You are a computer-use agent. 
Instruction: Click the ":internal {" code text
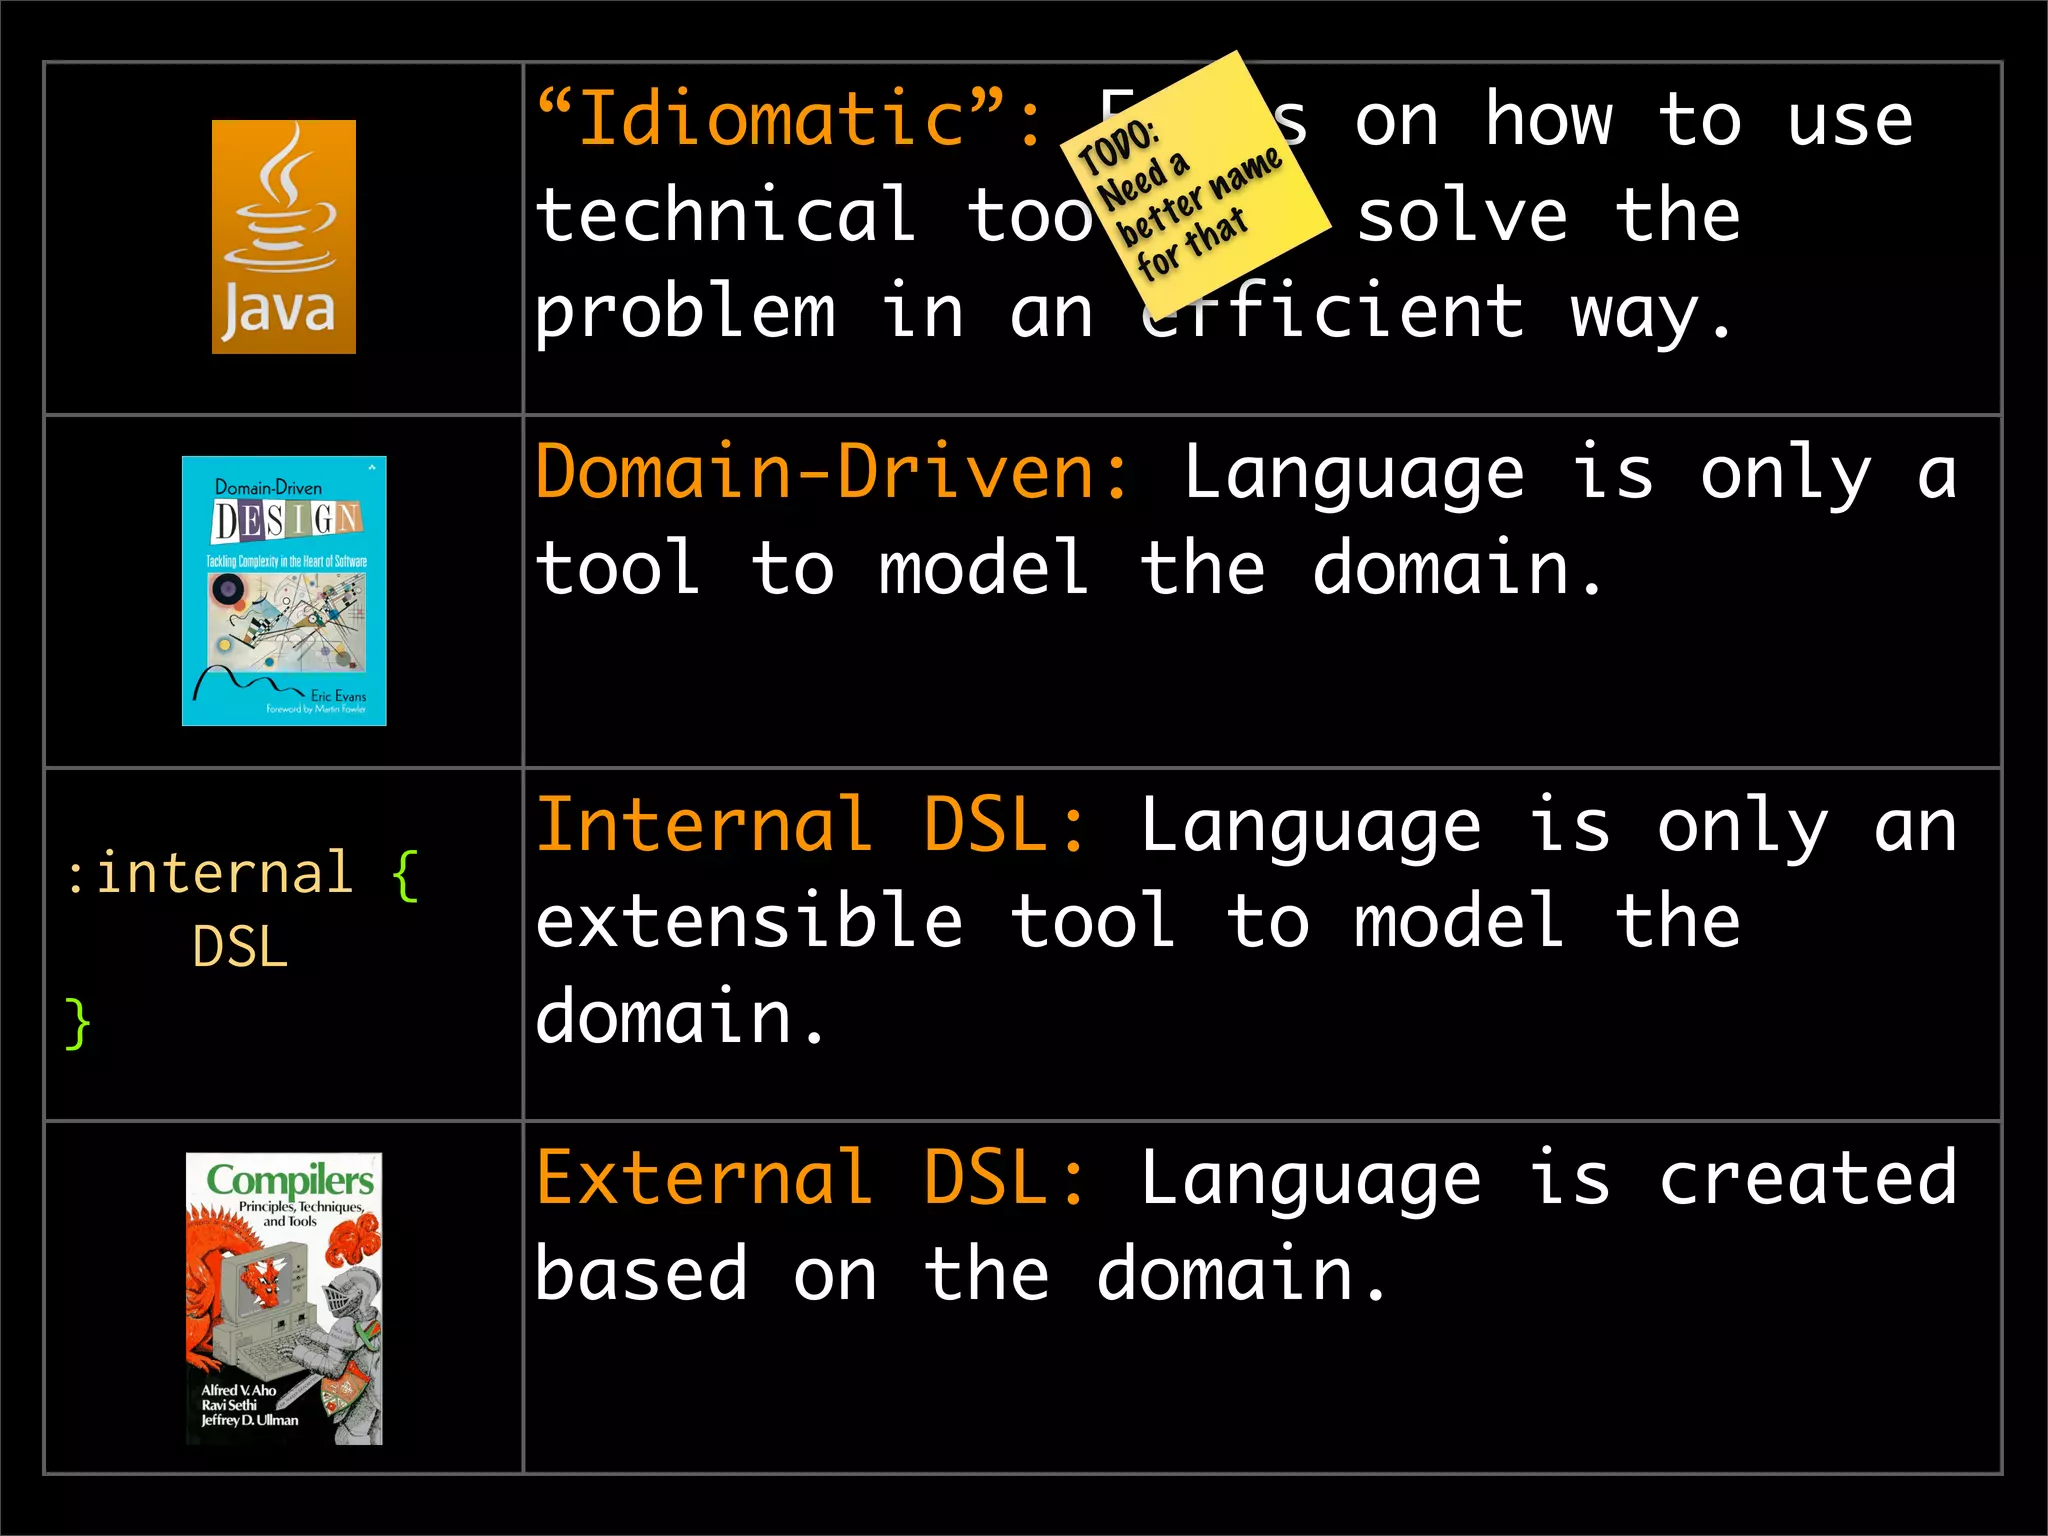[242, 873]
